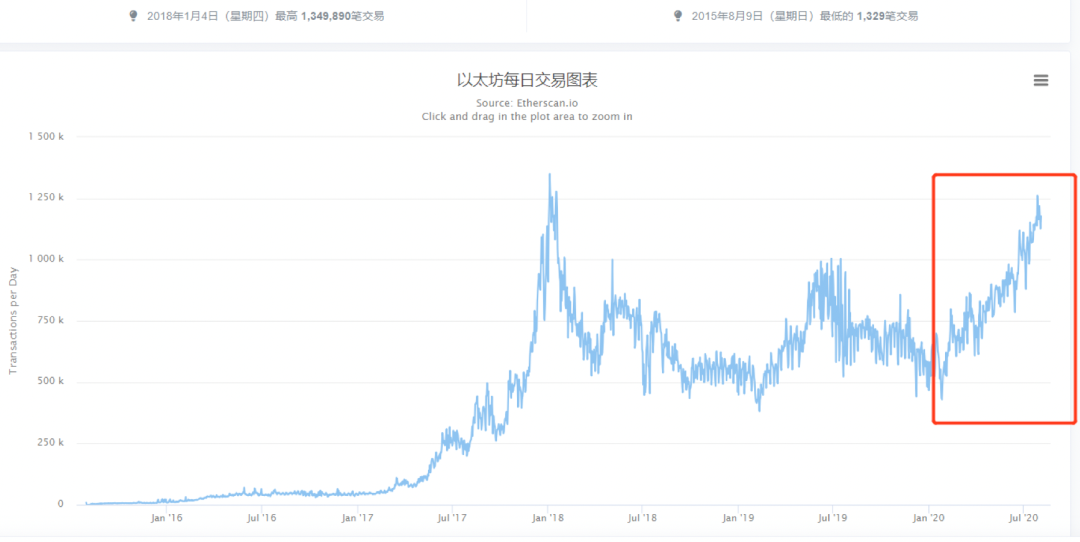
Task: Click the January 2018 peak on the line
Action: [x=549, y=176]
